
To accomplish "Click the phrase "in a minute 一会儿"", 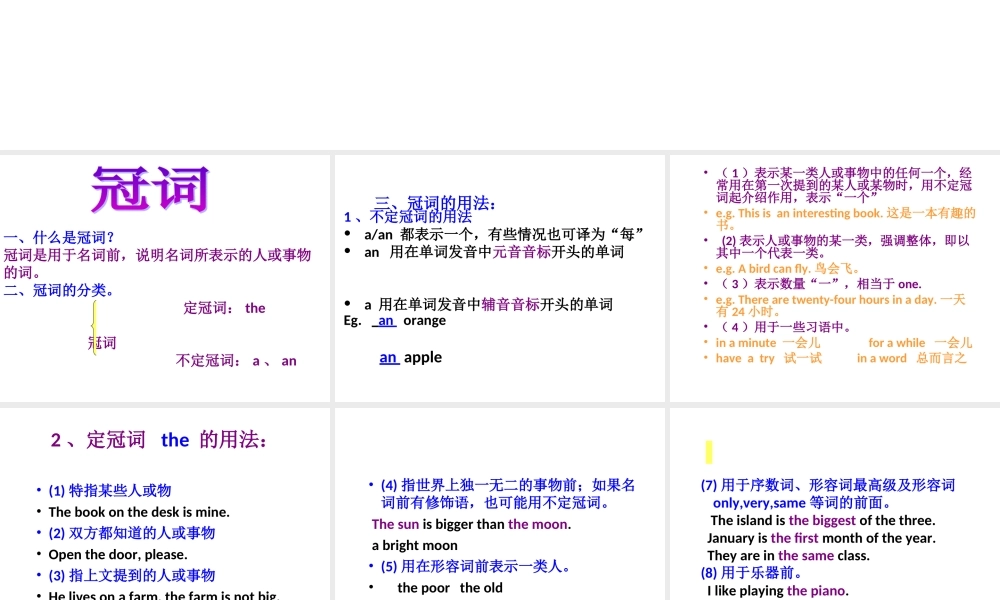I will coord(768,342).
